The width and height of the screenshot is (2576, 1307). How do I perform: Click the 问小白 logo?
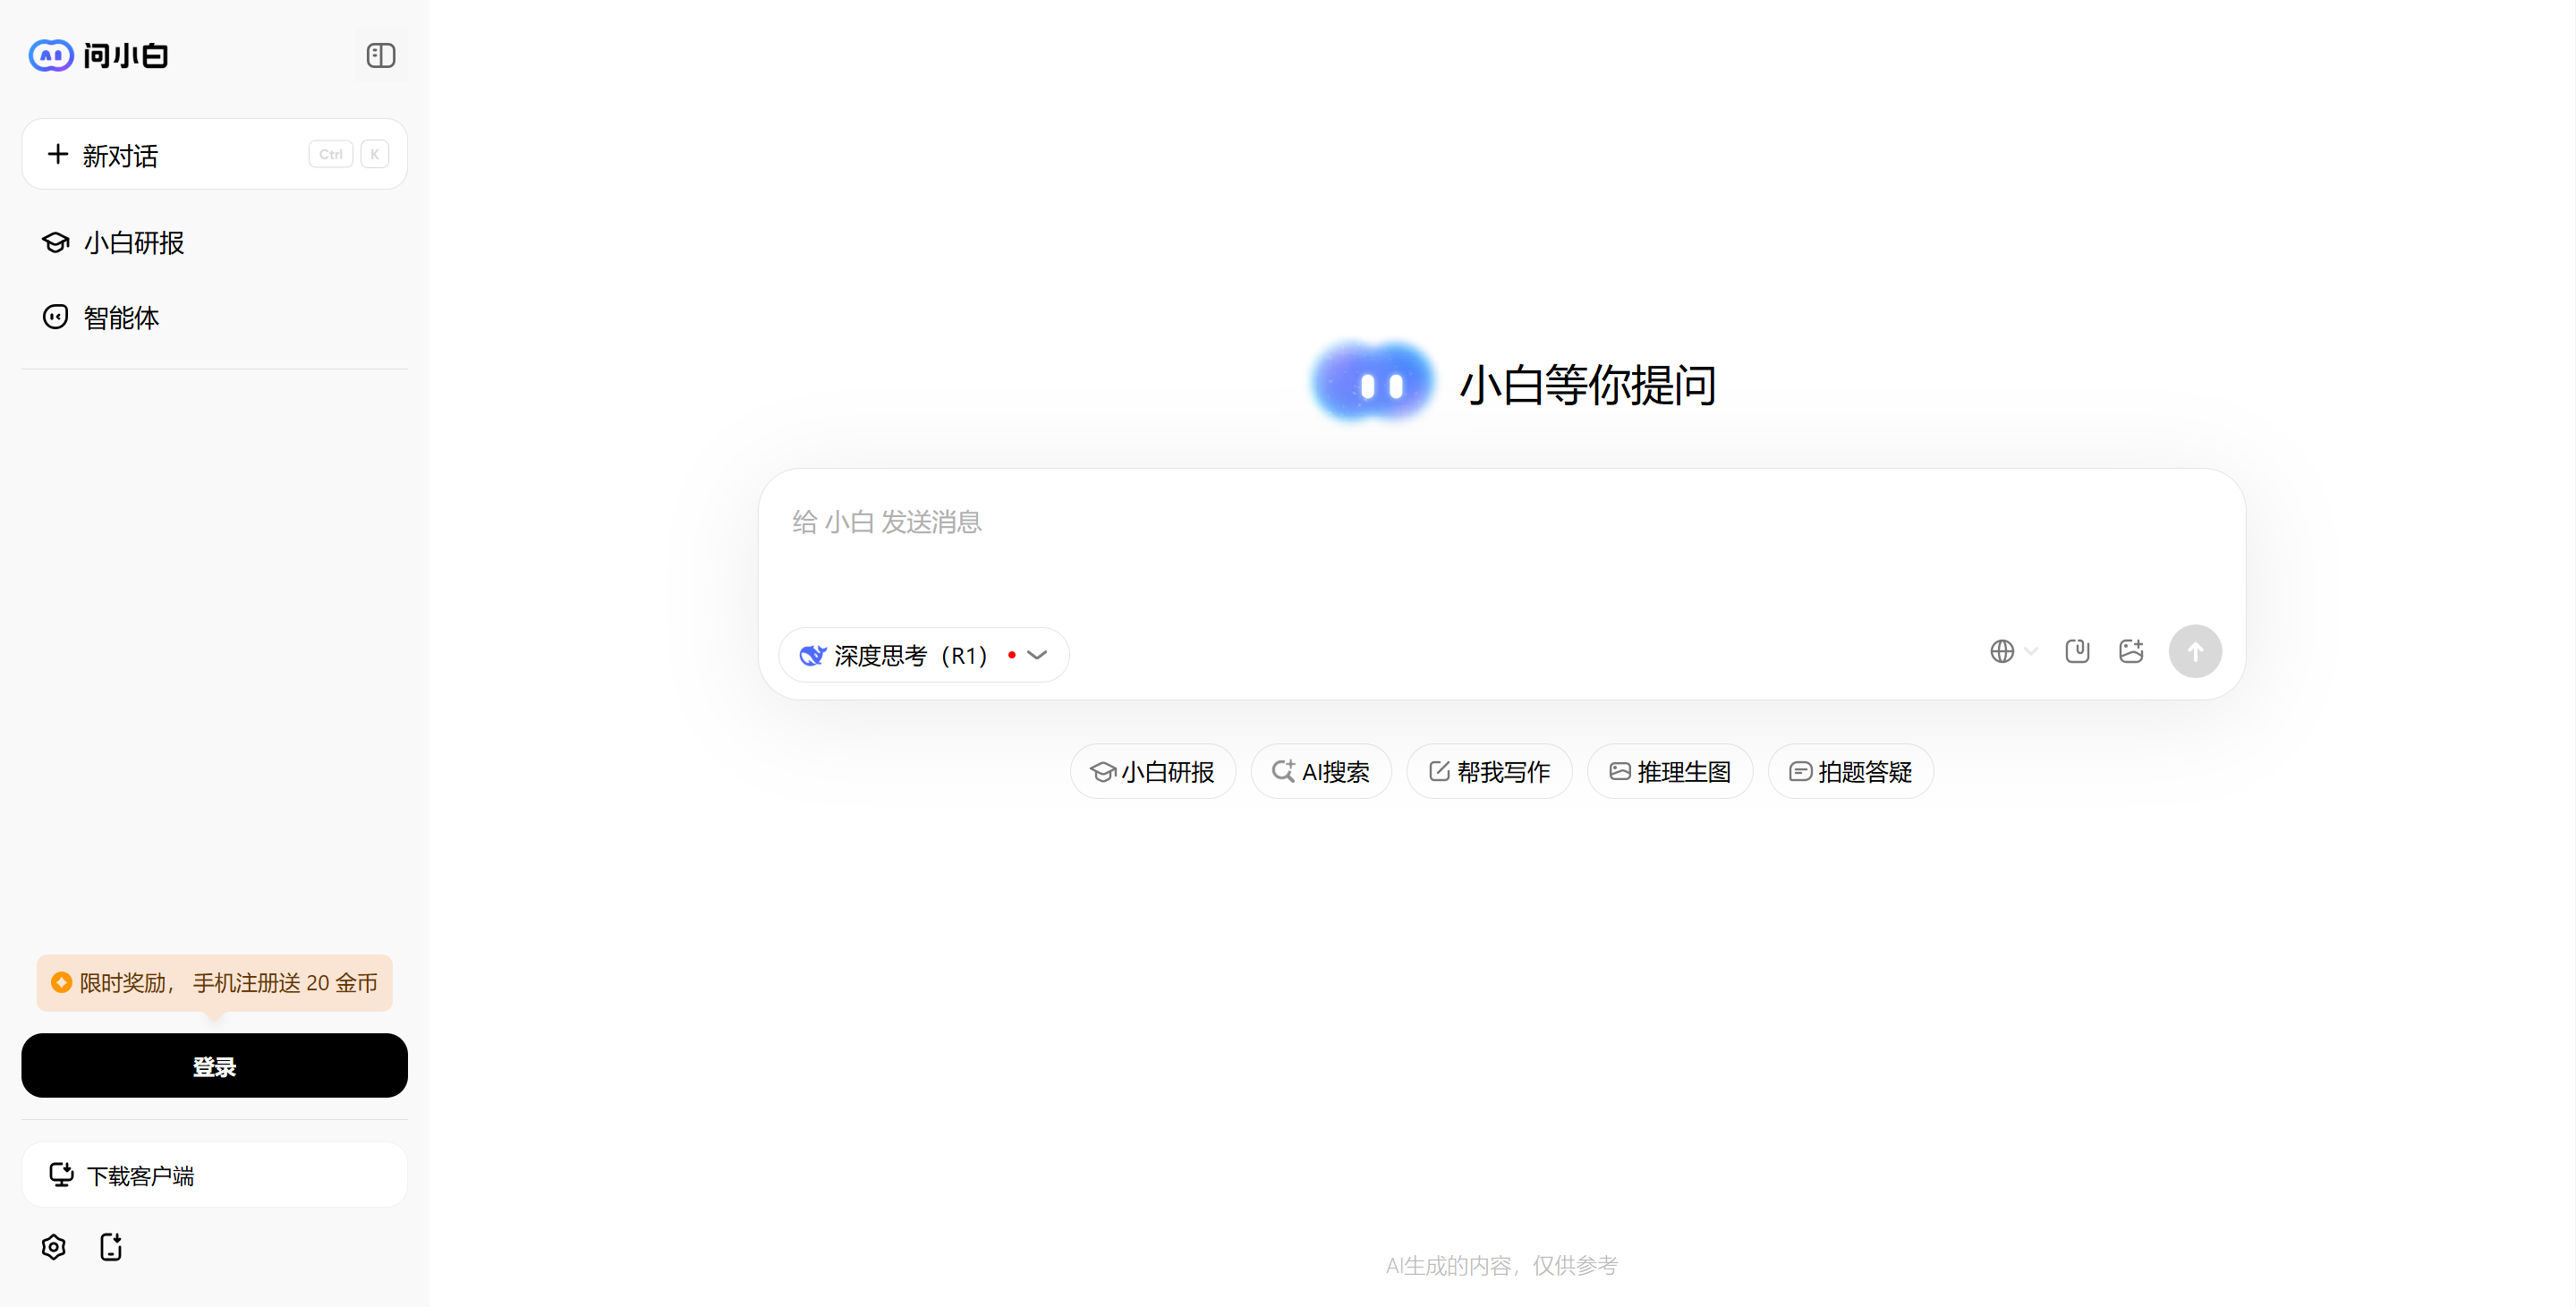point(98,55)
